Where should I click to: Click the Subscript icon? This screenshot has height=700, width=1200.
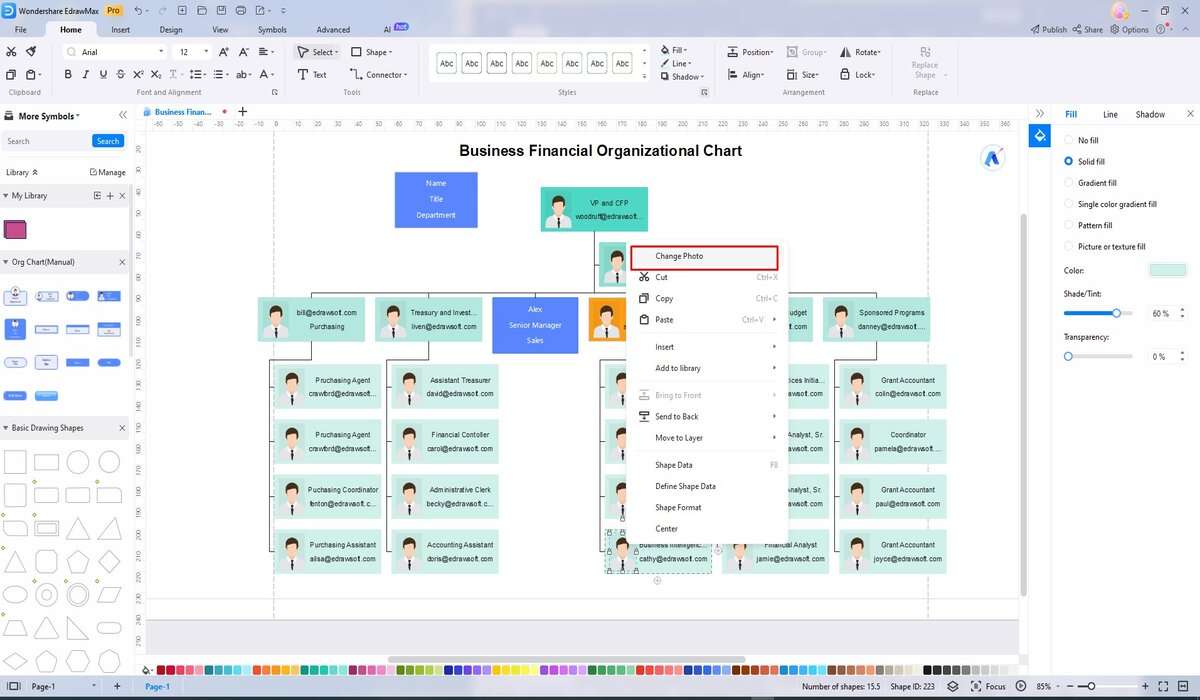(157, 75)
